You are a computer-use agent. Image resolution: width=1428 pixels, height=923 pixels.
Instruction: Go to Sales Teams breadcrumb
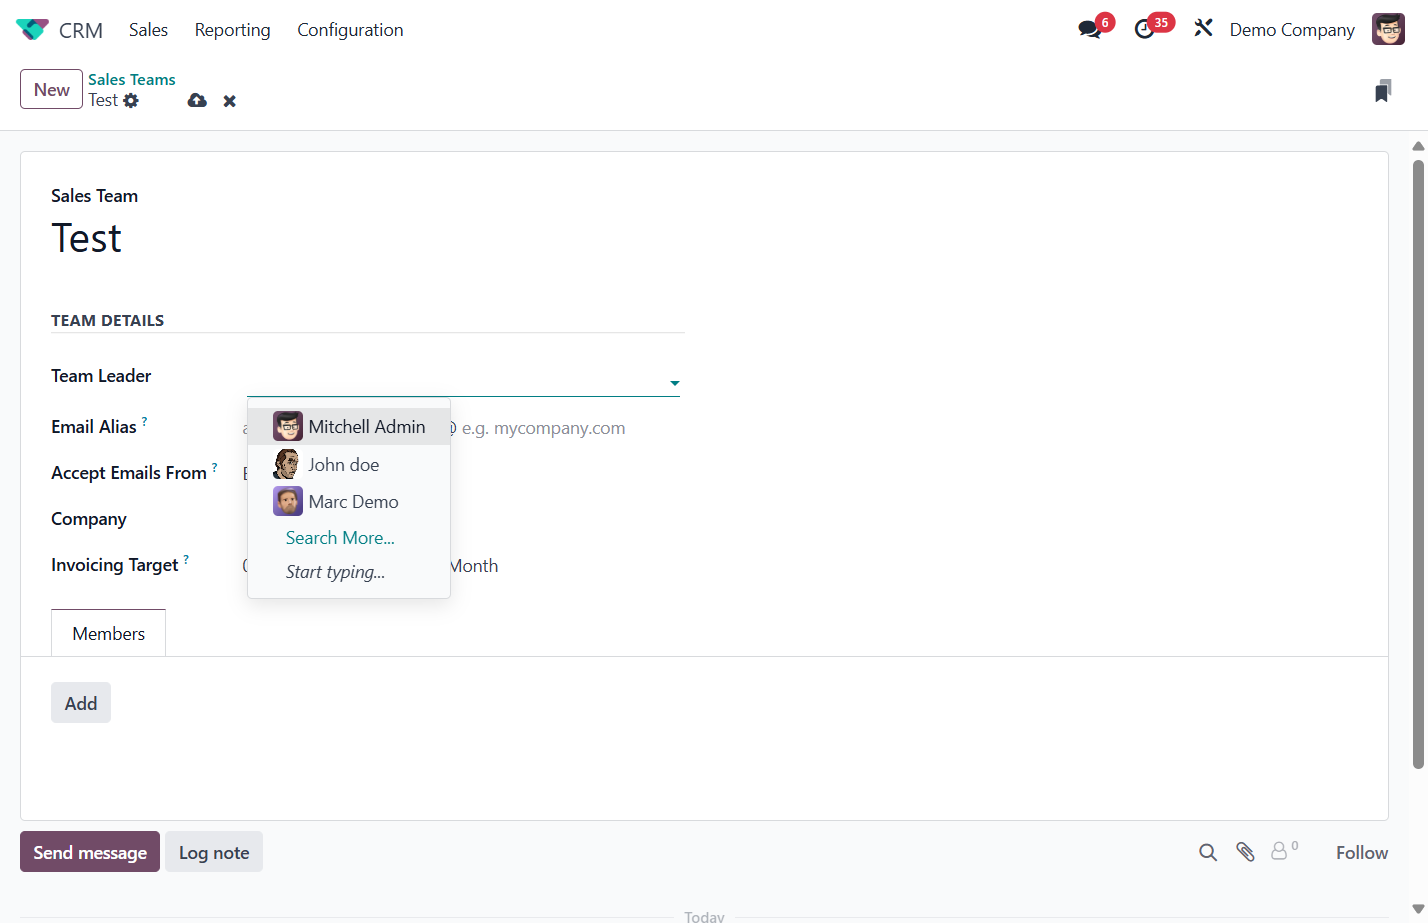pyautogui.click(x=132, y=79)
